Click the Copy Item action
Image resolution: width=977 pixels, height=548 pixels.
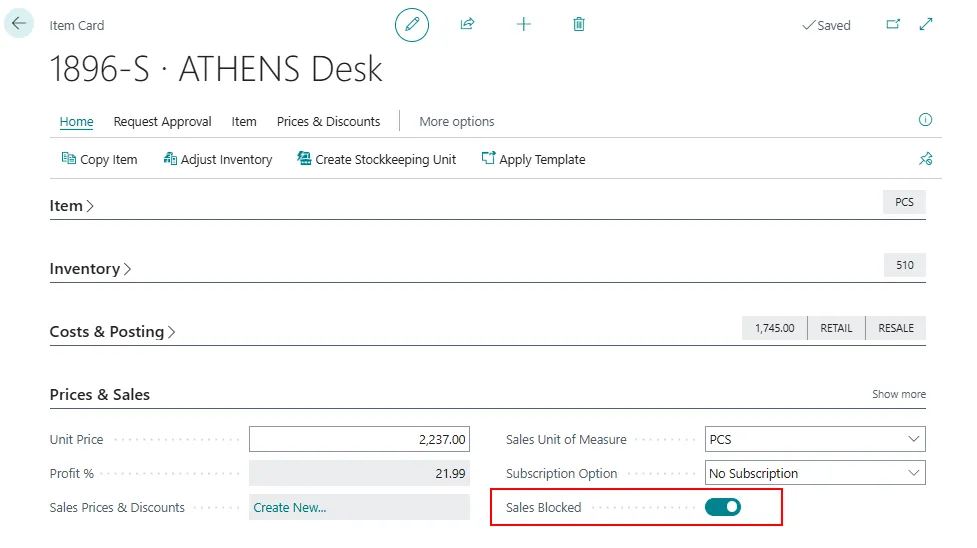99,160
